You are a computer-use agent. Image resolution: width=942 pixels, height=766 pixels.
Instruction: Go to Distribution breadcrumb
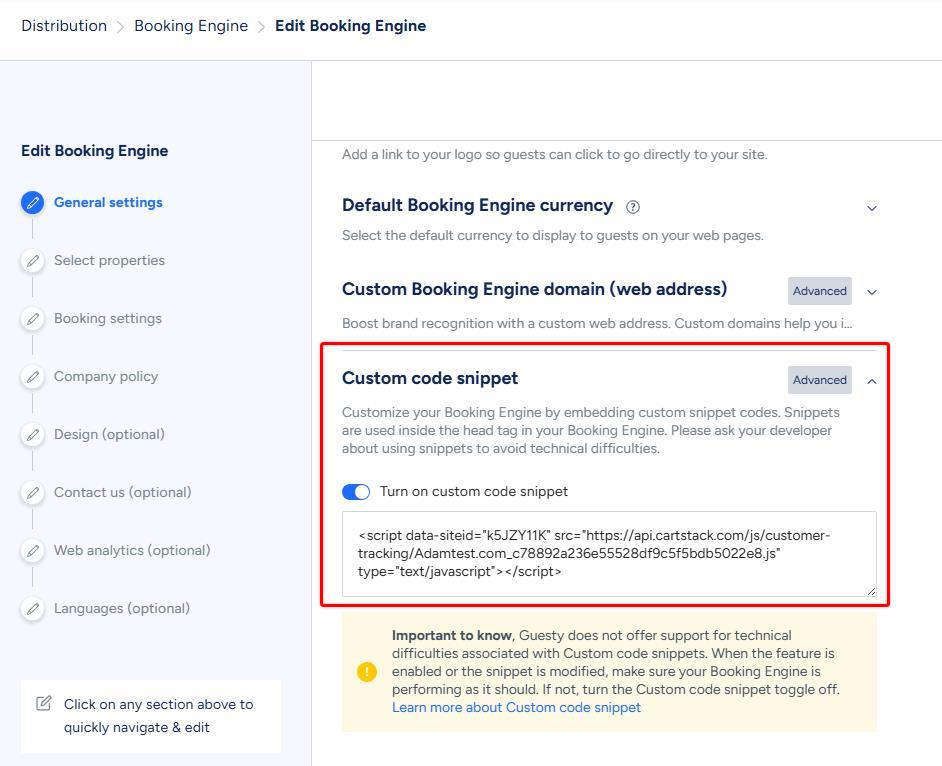[64, 26]
